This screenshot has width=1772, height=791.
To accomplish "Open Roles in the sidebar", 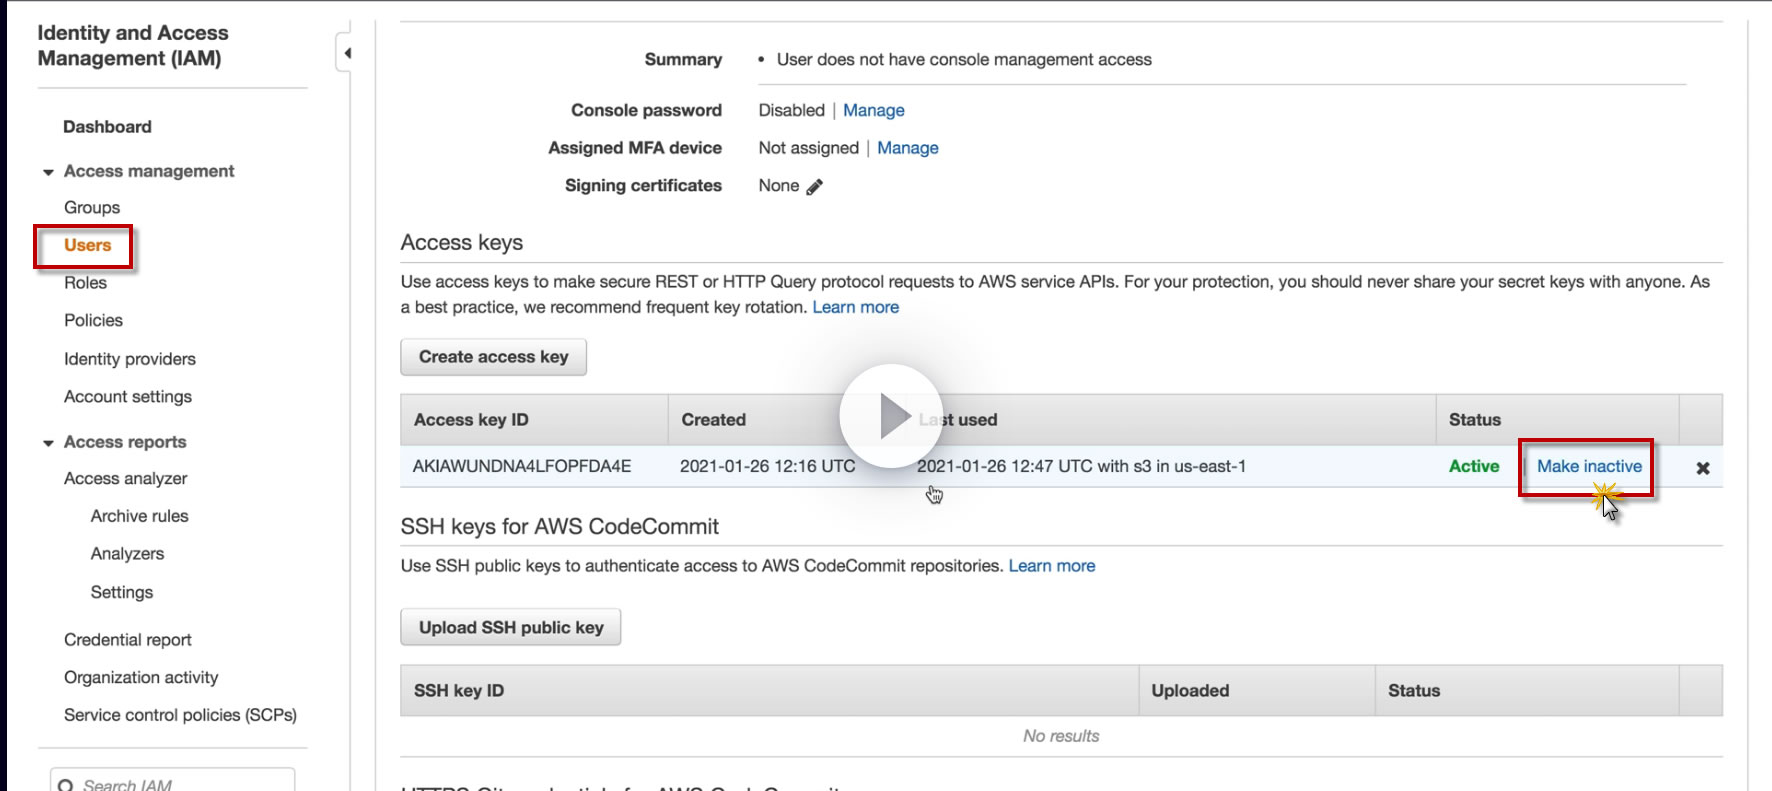I will tap(85, 283).
